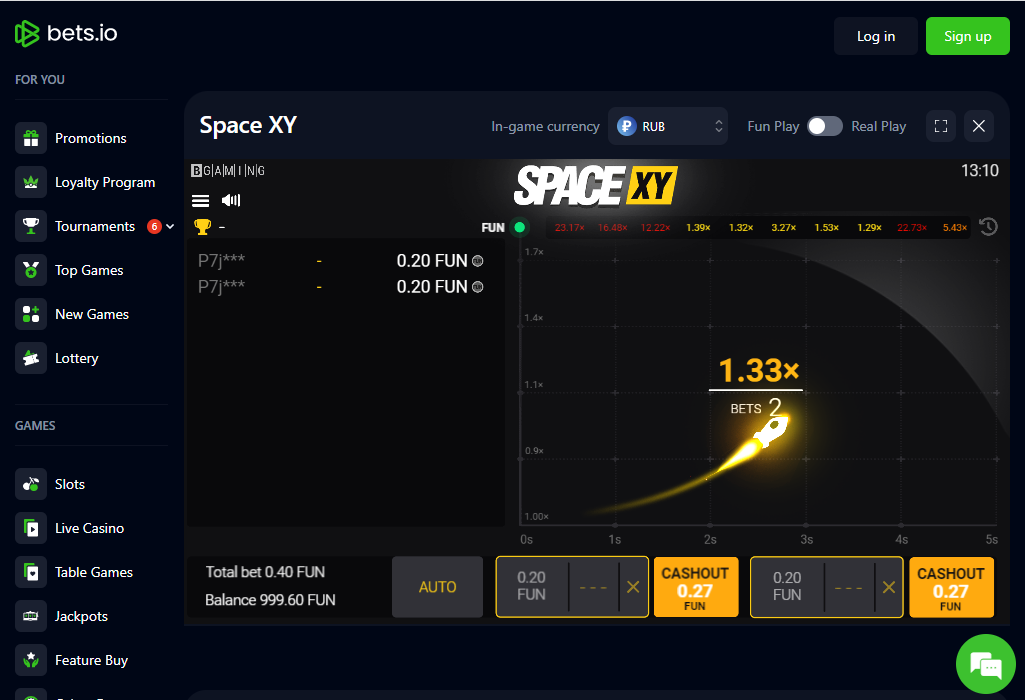Click the Real Play label
Image resolution: width=1025 pixels, height=700 pixels.
pyautogui.click(x=879, y=126)
